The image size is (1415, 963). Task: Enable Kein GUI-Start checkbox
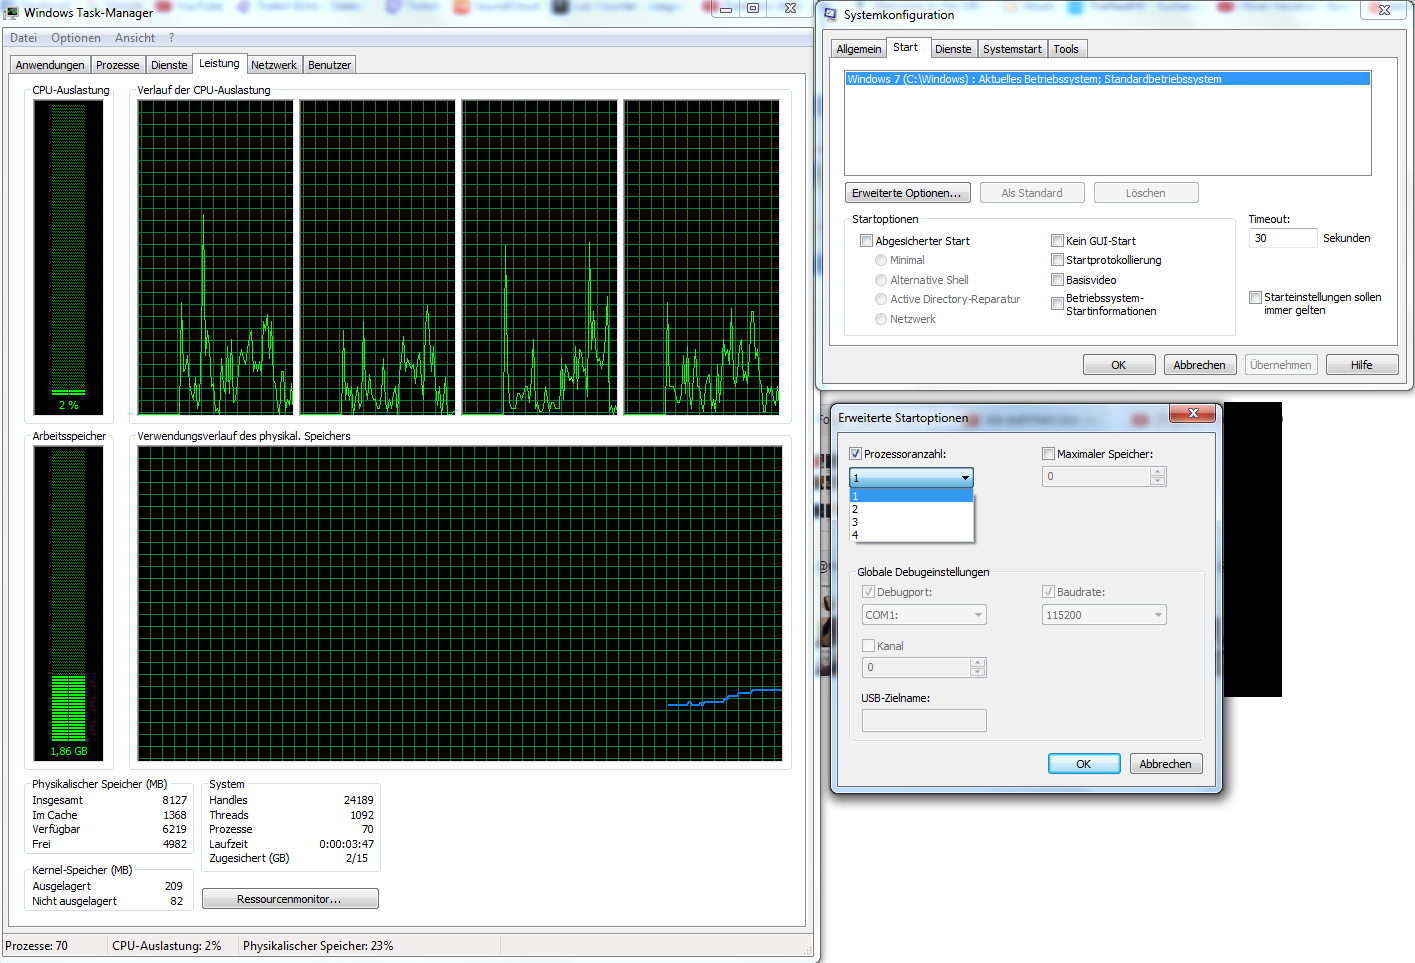1057,241
